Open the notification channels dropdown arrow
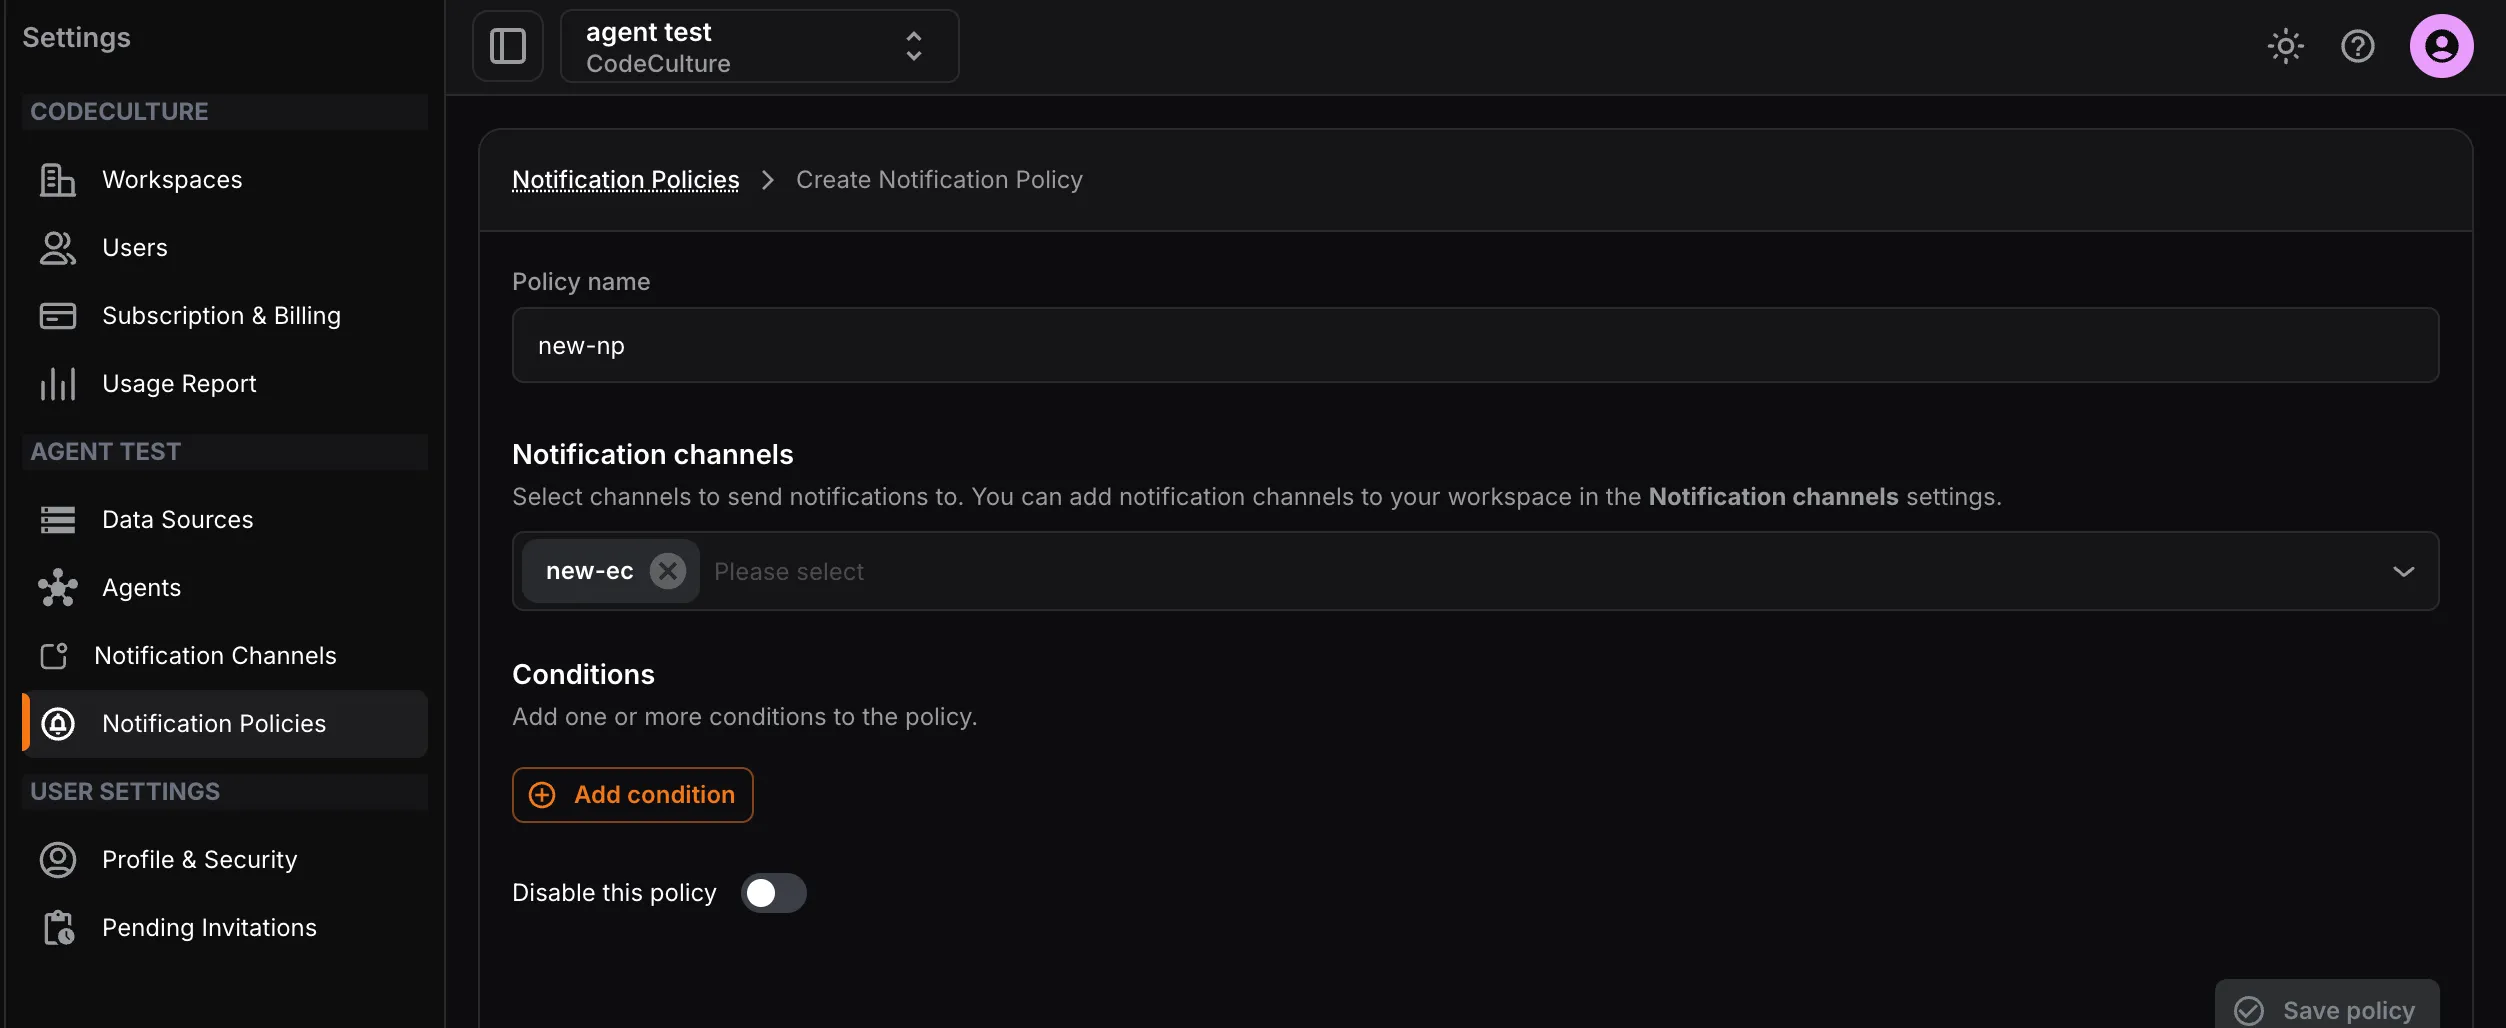This screenshot has width=2506, height=1028. [x=2403, y=571]
